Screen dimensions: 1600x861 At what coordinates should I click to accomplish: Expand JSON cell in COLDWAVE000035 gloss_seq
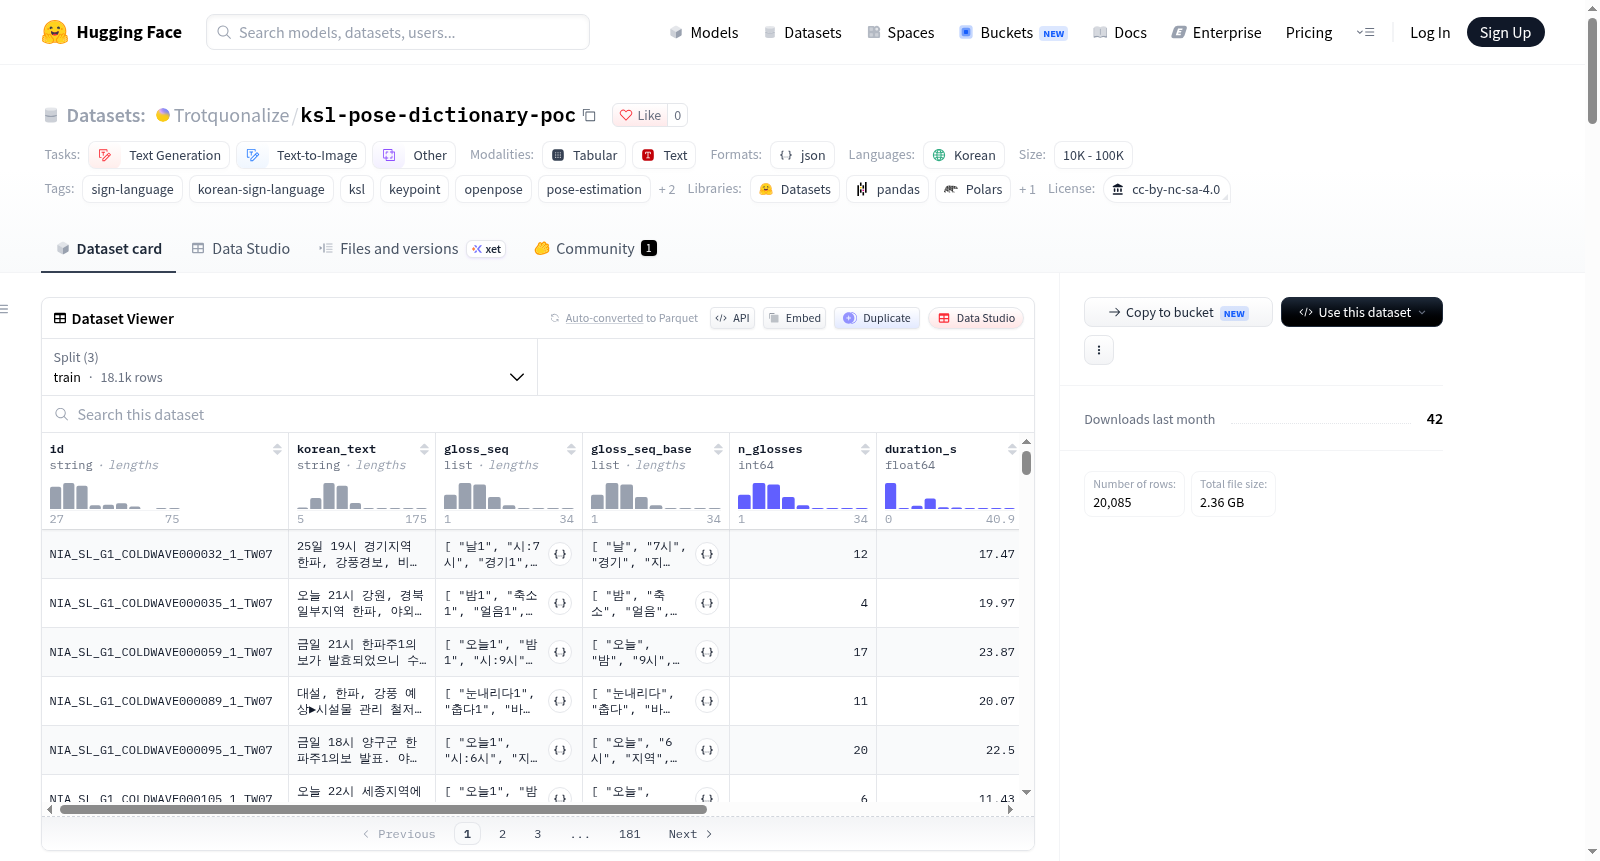click(560, 603)
